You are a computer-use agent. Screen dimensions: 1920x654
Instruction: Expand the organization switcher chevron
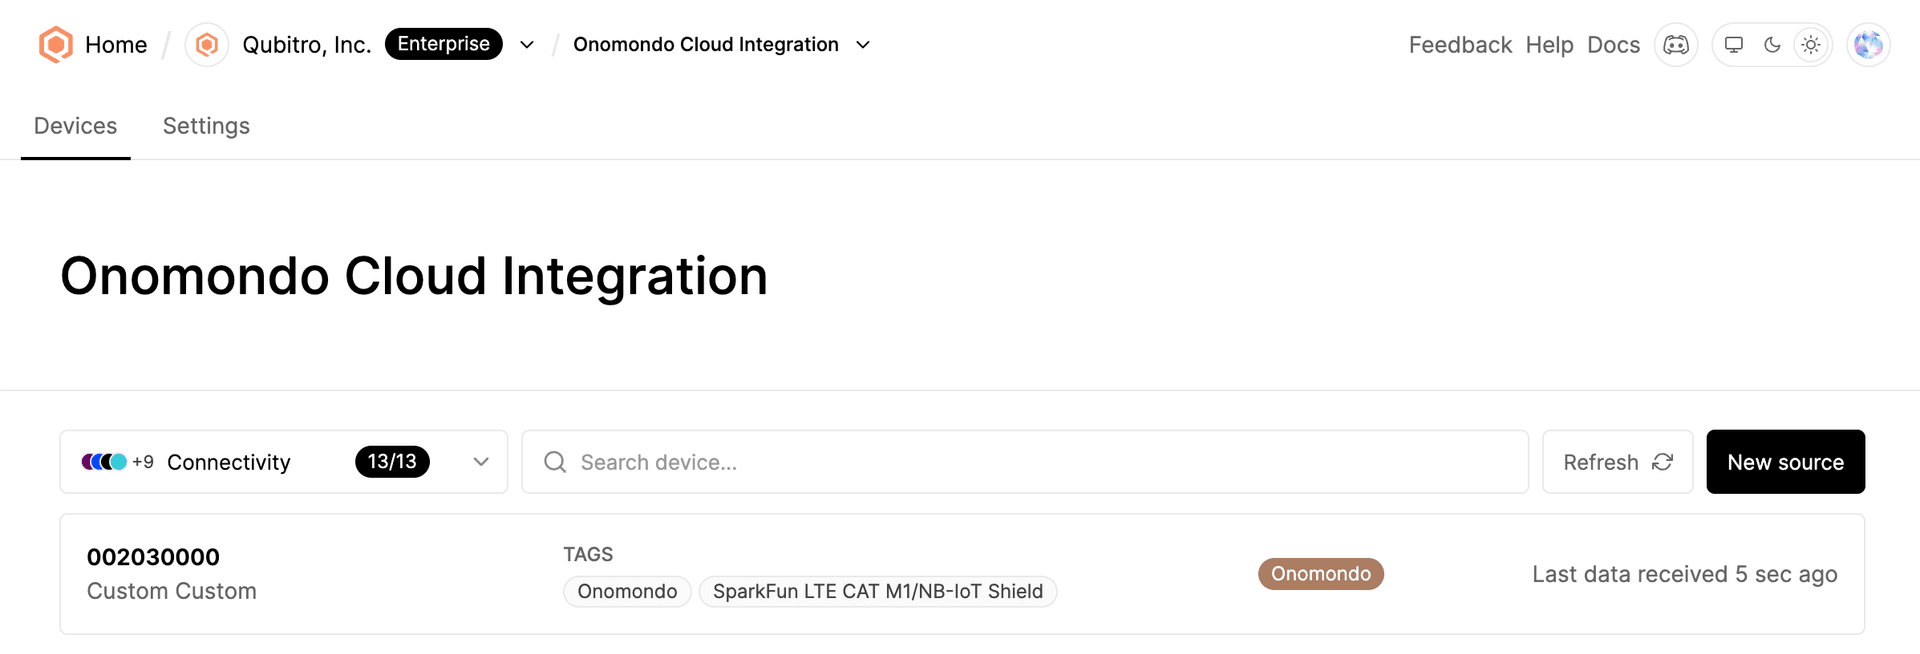[527, 45]
